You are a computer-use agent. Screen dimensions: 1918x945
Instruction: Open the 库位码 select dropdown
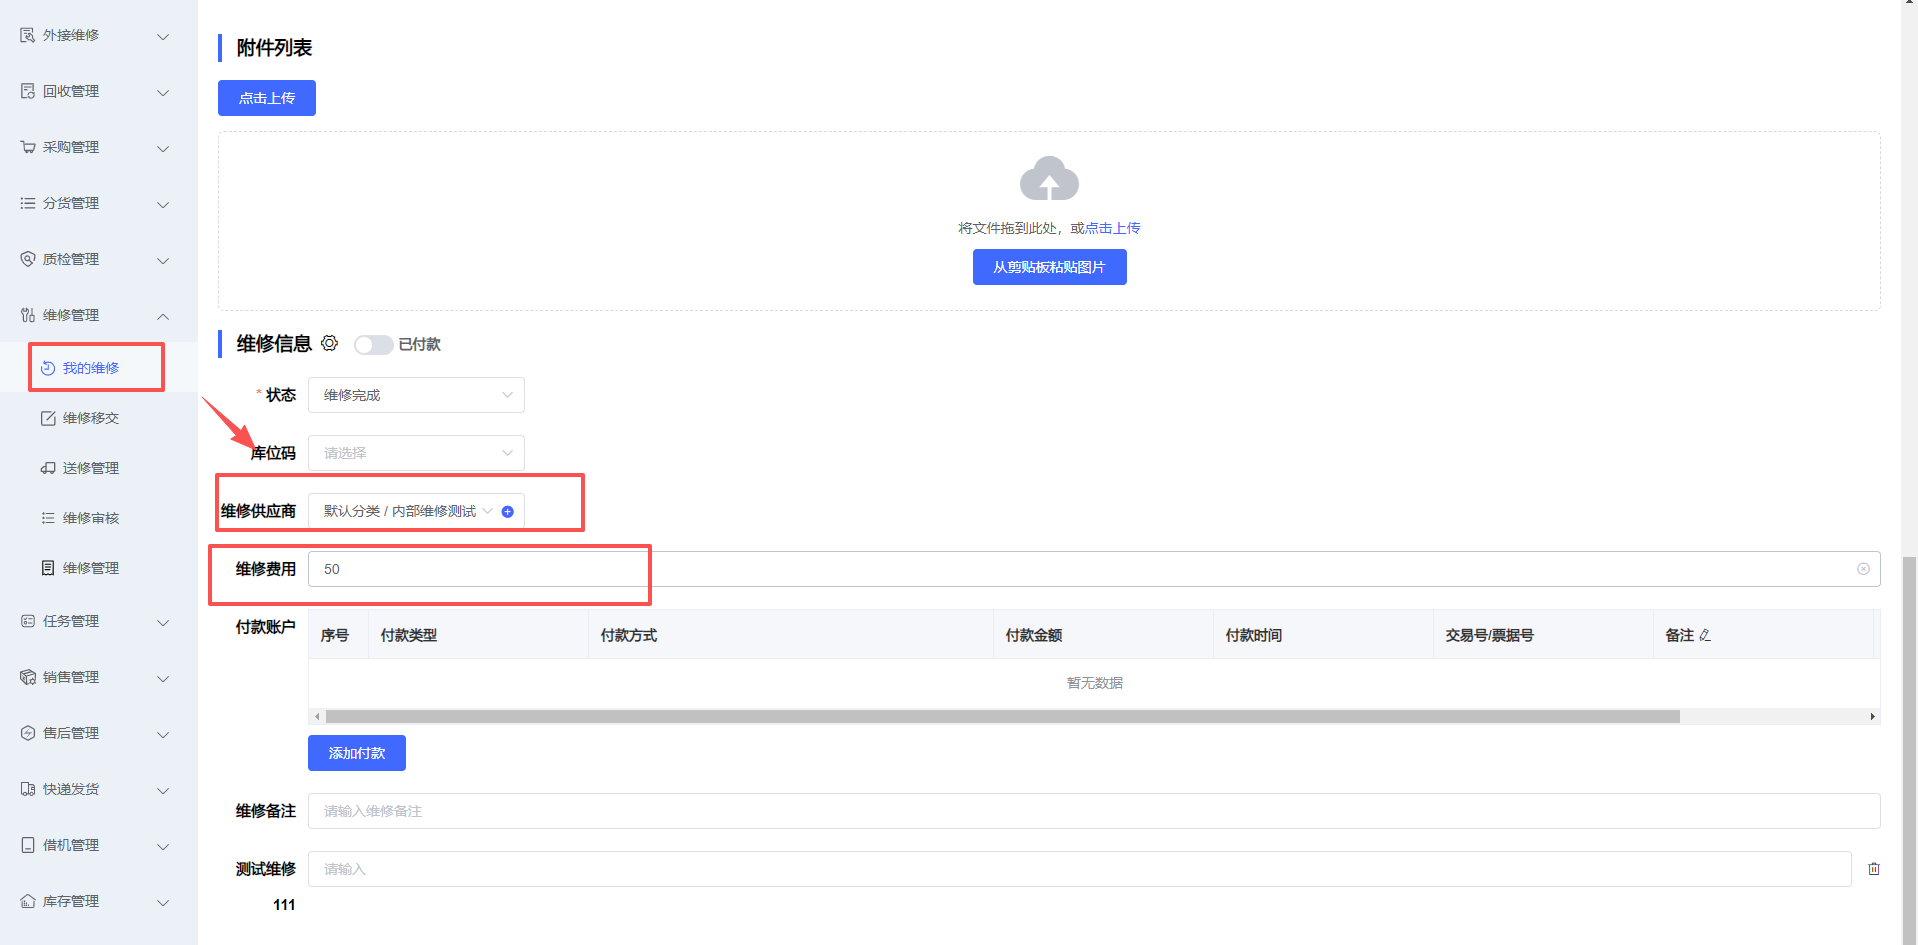416,453
